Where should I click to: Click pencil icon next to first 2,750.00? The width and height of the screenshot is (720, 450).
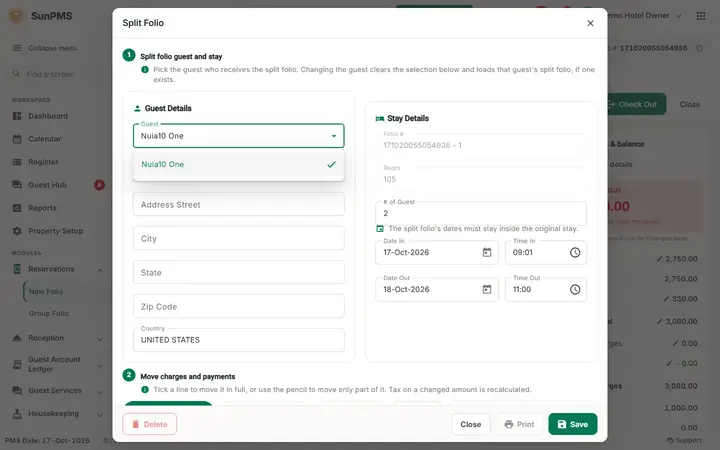coord(659,259)
